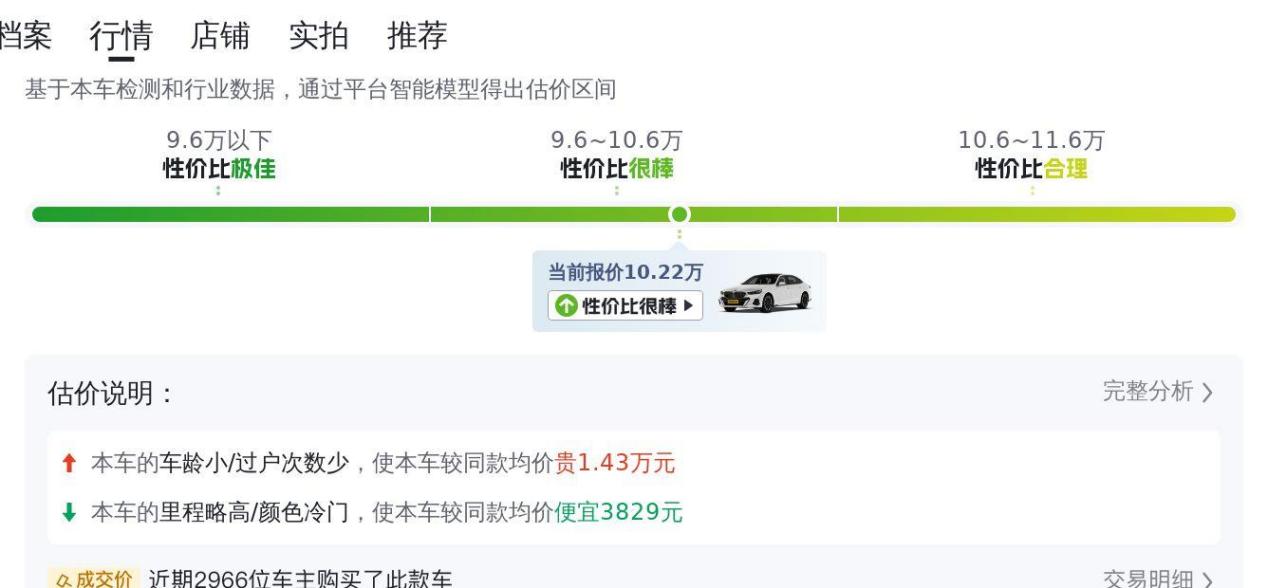1268x588 pixels.
Task: Click the red up-arrow price increase icon
Action: pos(69,463)
